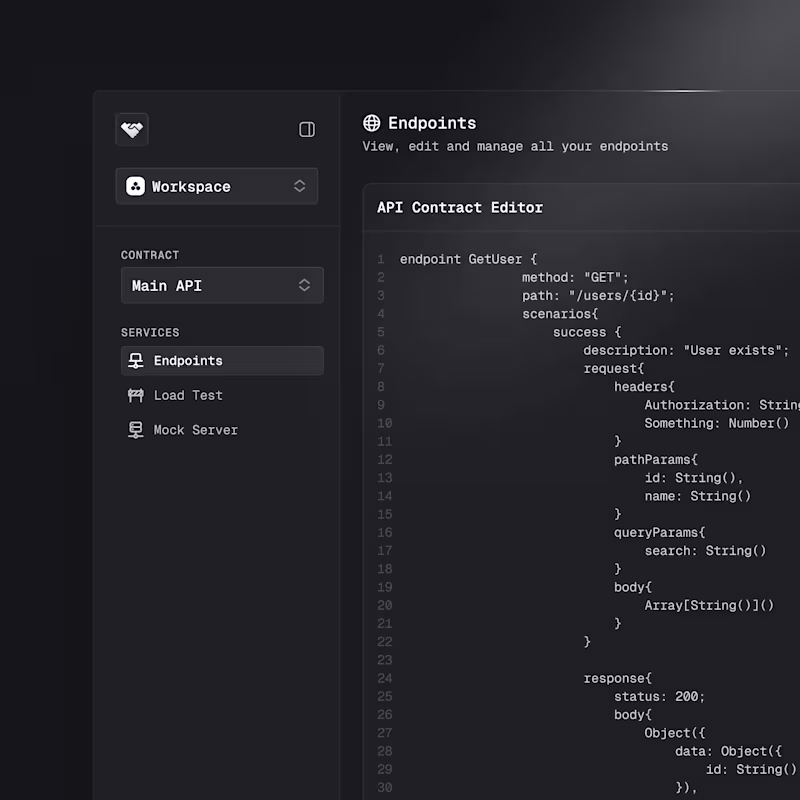This screenshot has width=800, height=800.
Task: Click the Mock Server icon
Action: pos(136,430)
